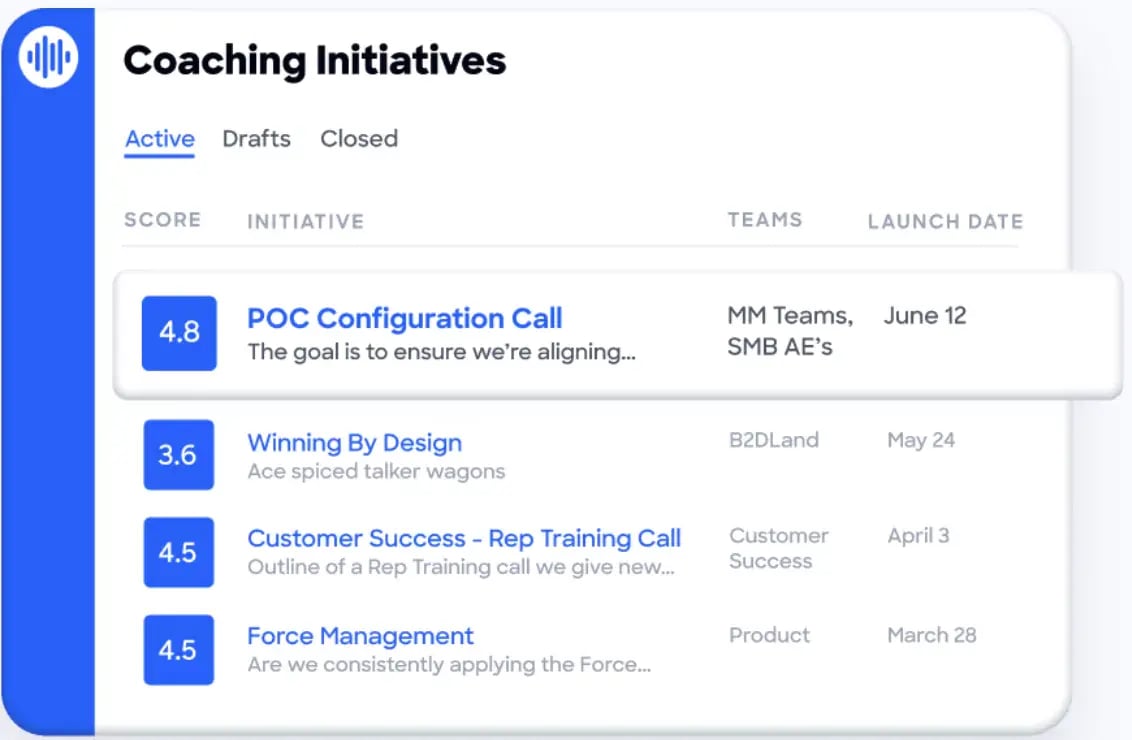Click the B2DLand team label
The width and height of the screenshot is (1132, 740).
pyautogui.click(x=773, y=440)
